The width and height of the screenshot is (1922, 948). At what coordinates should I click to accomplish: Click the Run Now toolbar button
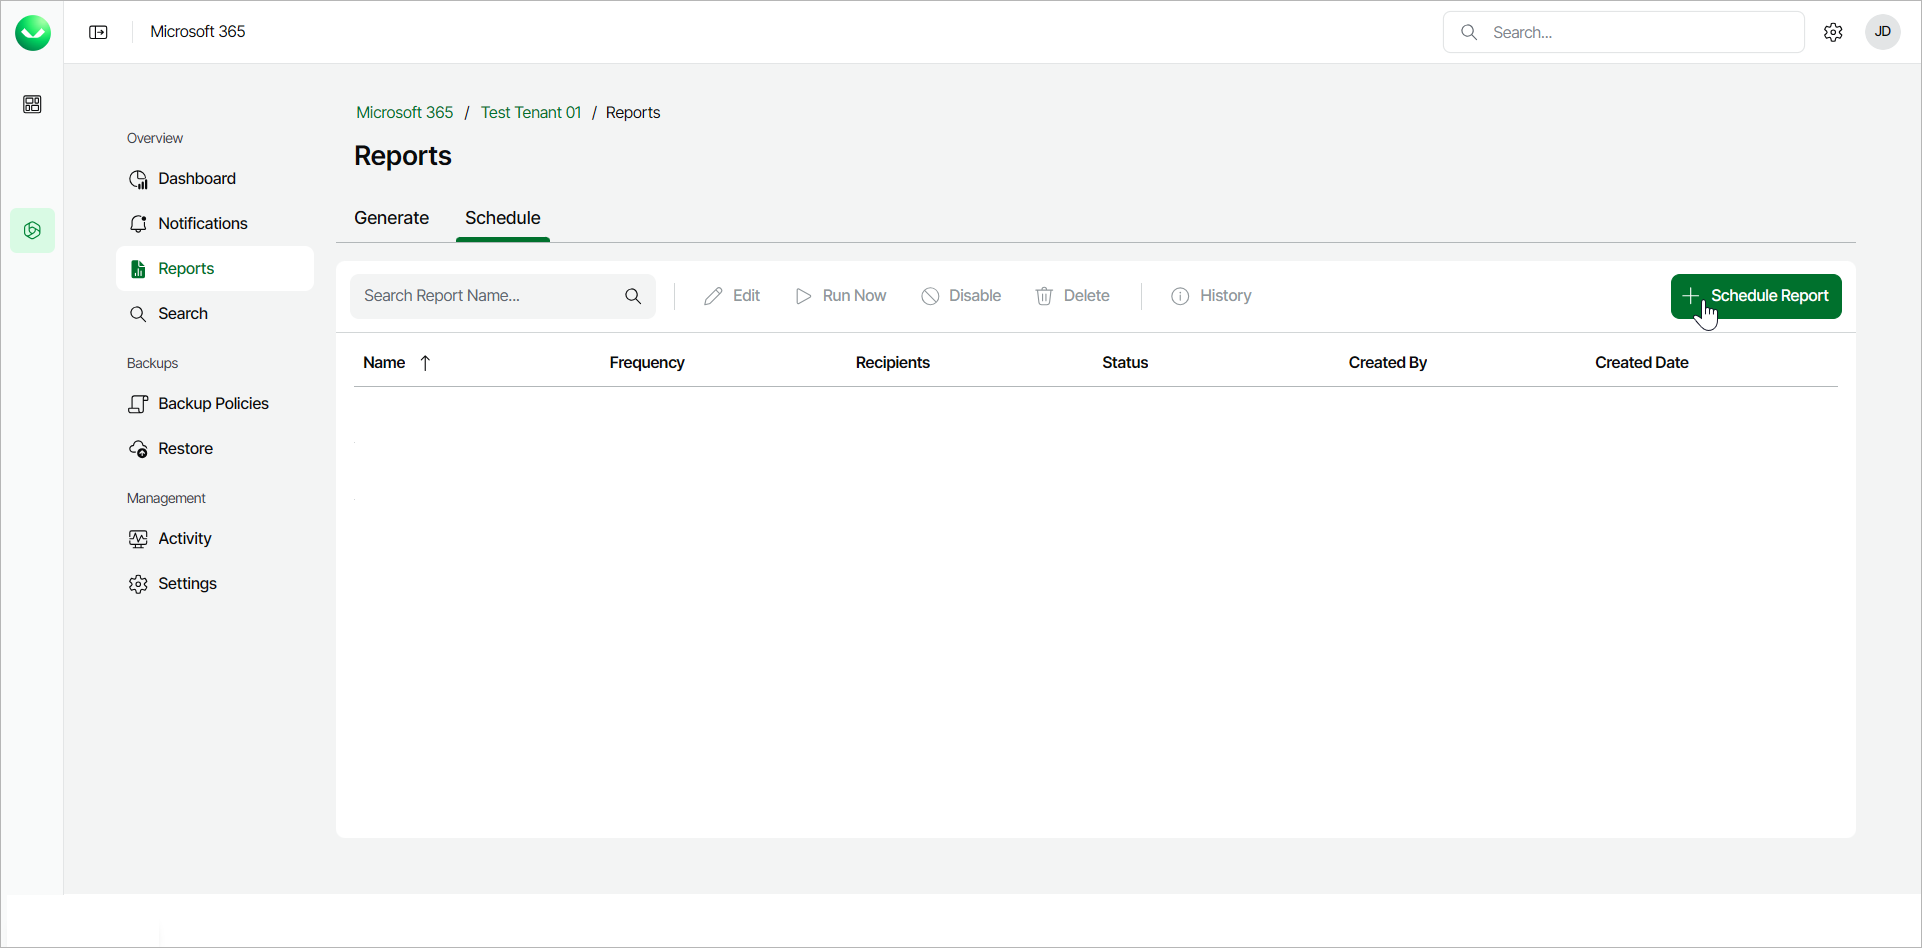point(841,296)
